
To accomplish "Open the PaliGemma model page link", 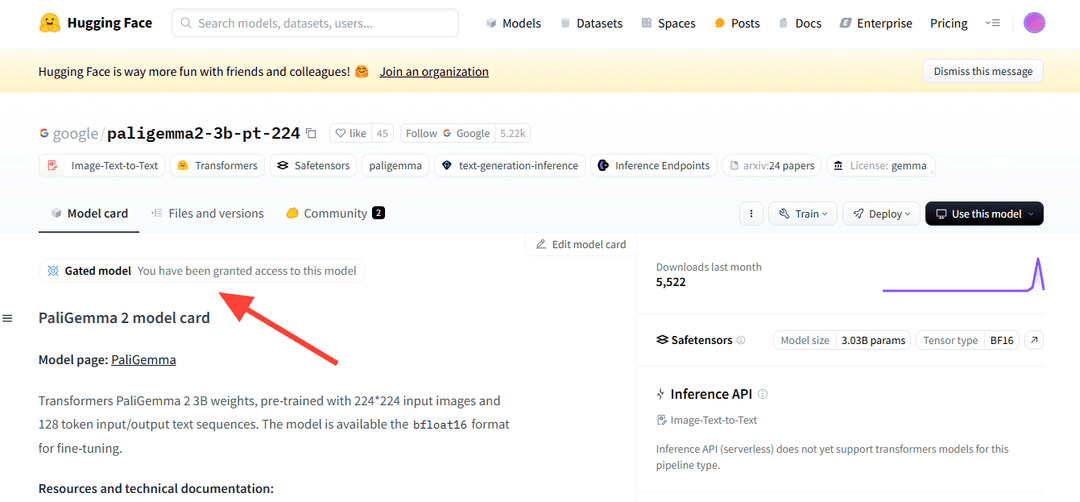I will [x=143, y=359].
